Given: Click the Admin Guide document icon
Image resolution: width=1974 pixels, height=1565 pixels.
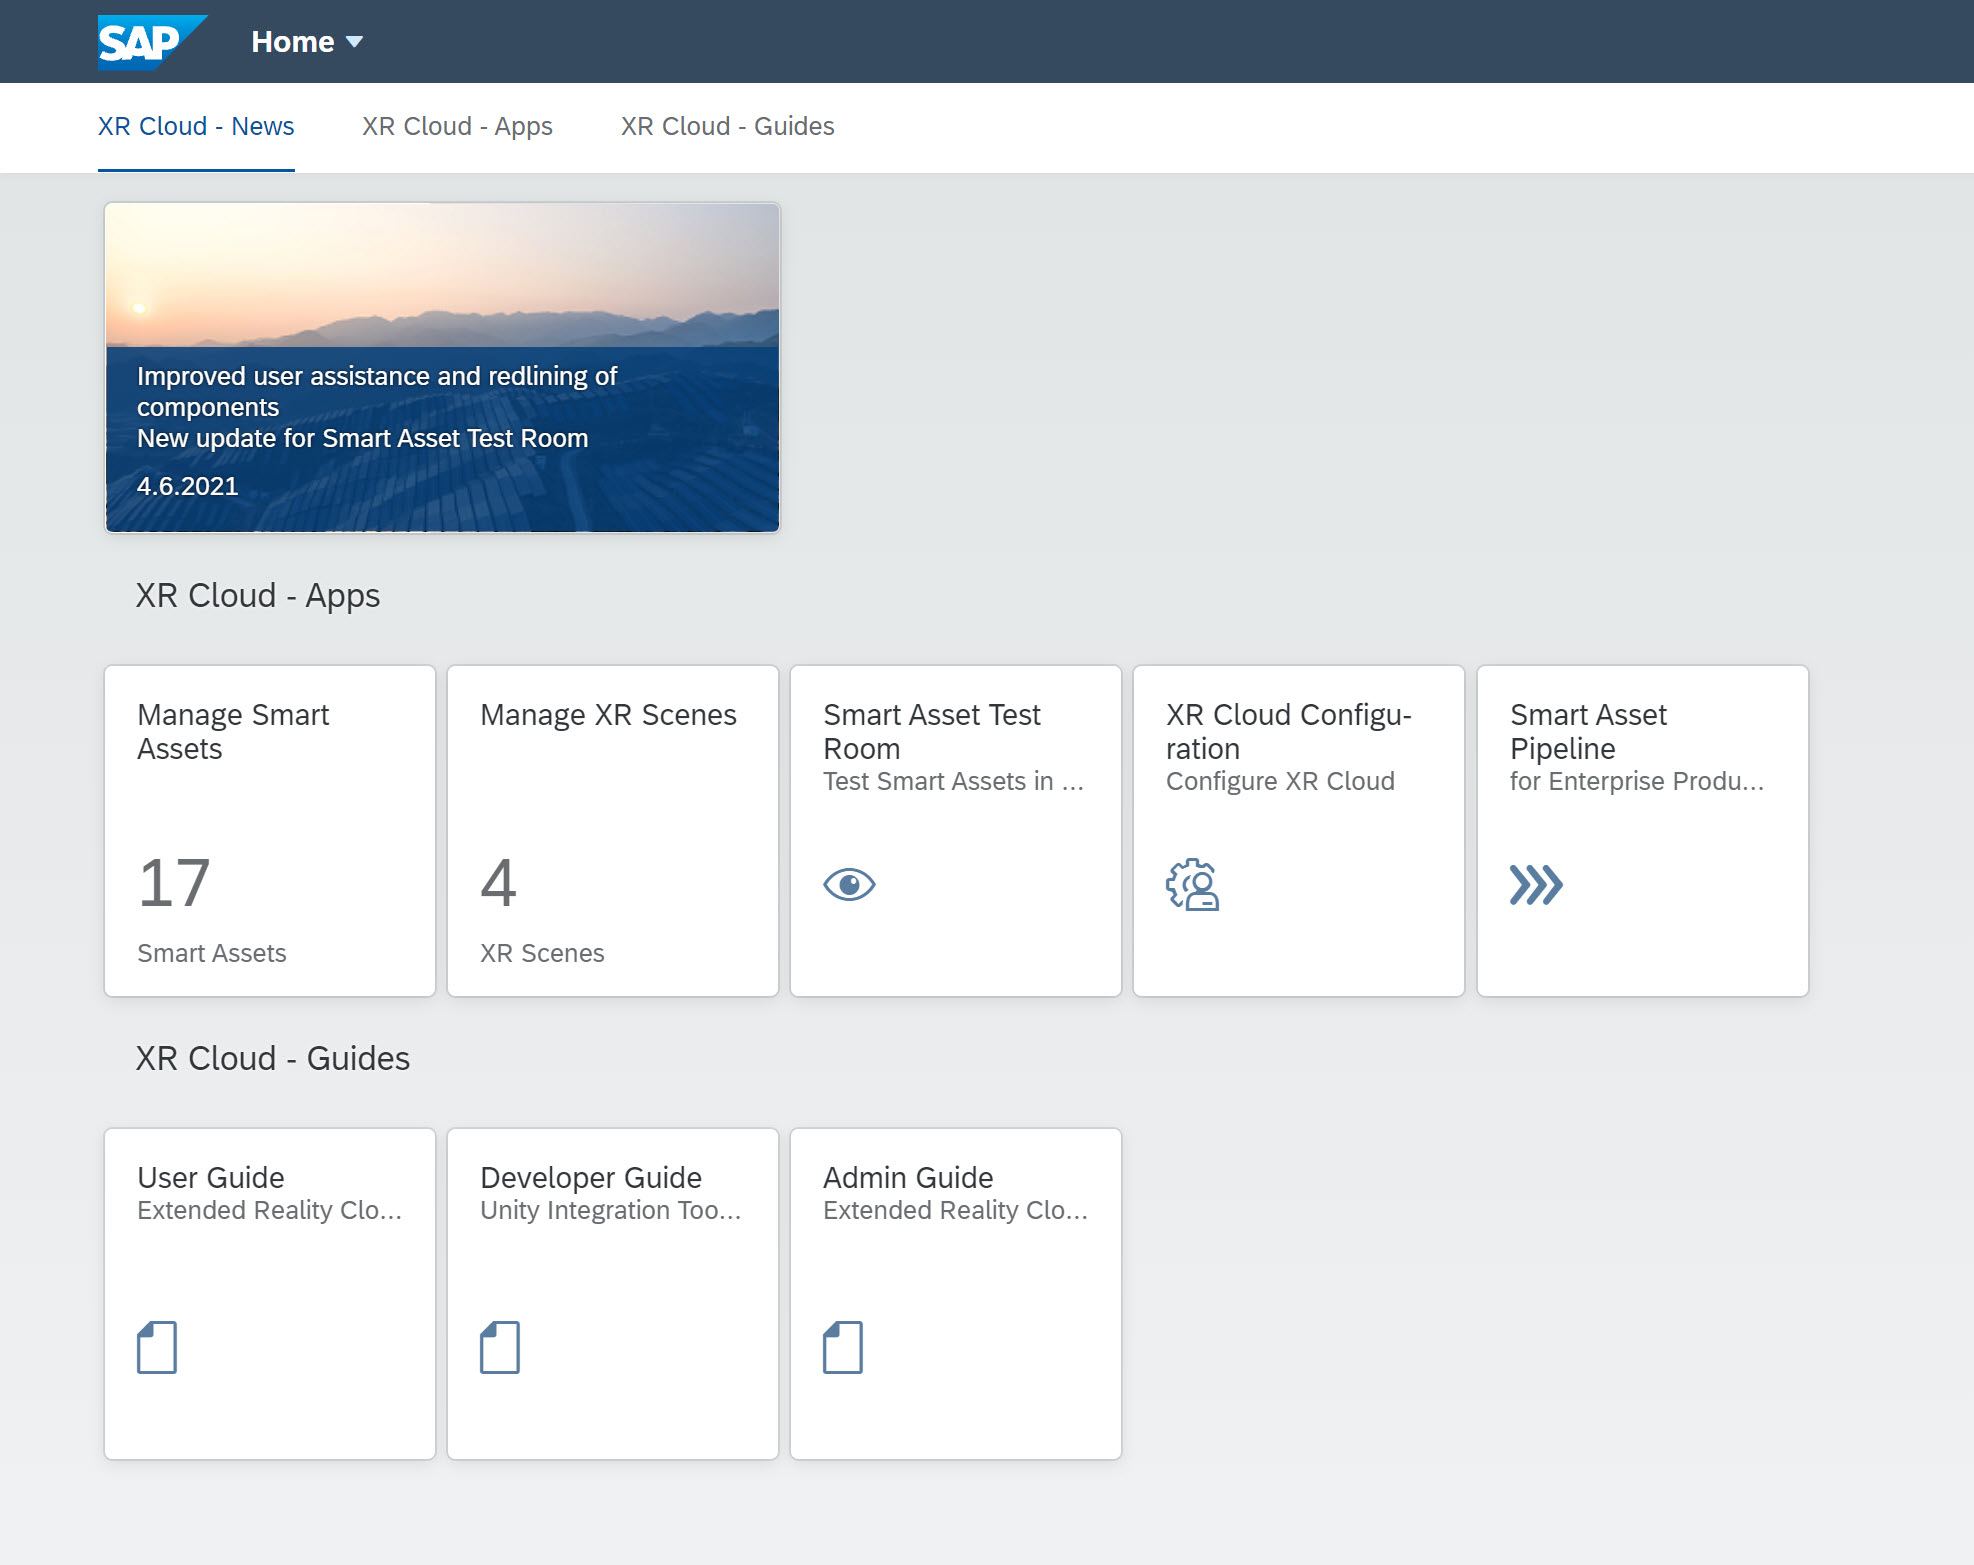Looking at the screenshot, I should (x=843, y=1347).
